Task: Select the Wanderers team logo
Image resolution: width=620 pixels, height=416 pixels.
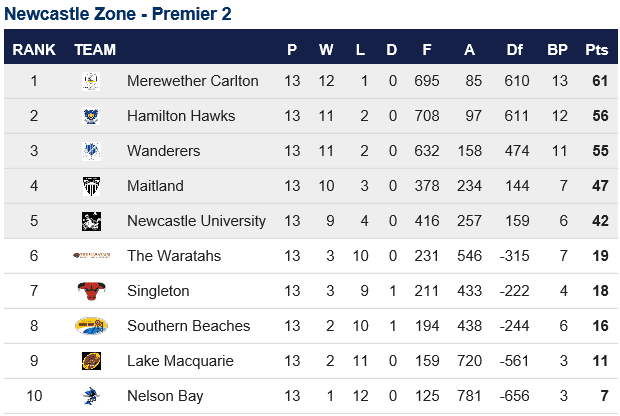Action: coord(91,151)
